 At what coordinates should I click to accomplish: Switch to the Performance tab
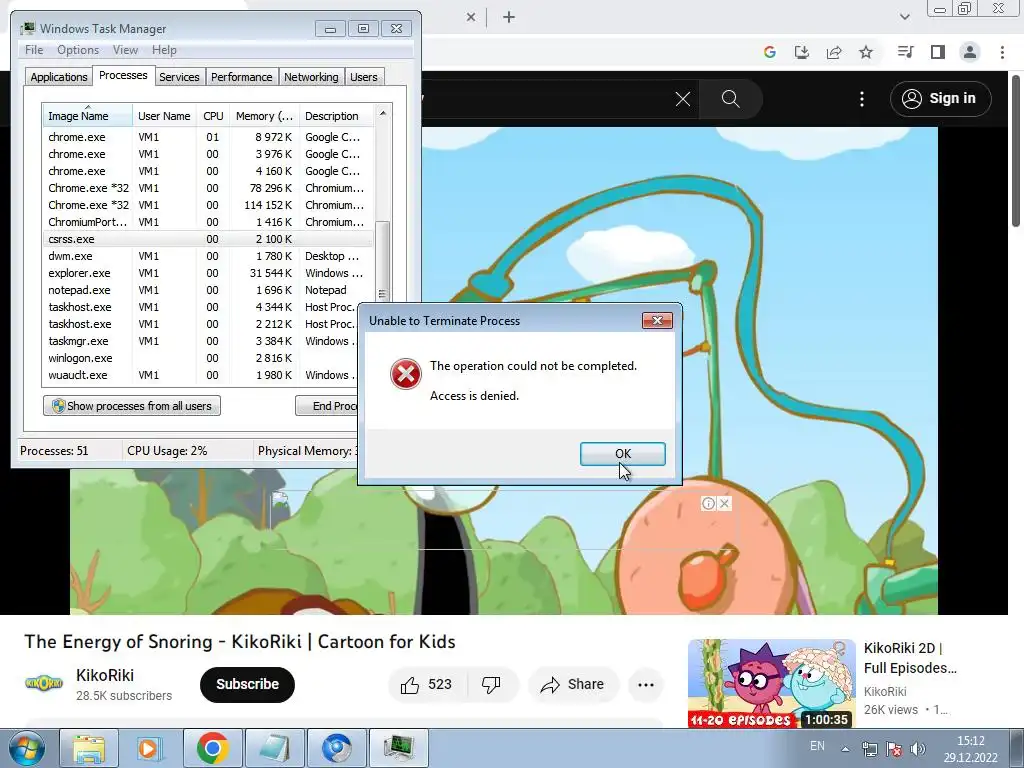[x=241, y=76]
